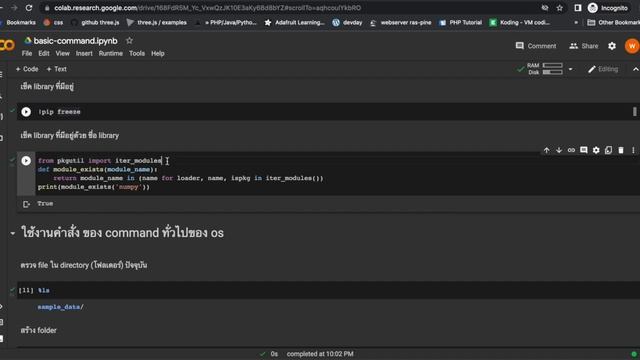This screenshot has width=640, height=360.
Task: Move the selected cell down
Action: point(559,150)
